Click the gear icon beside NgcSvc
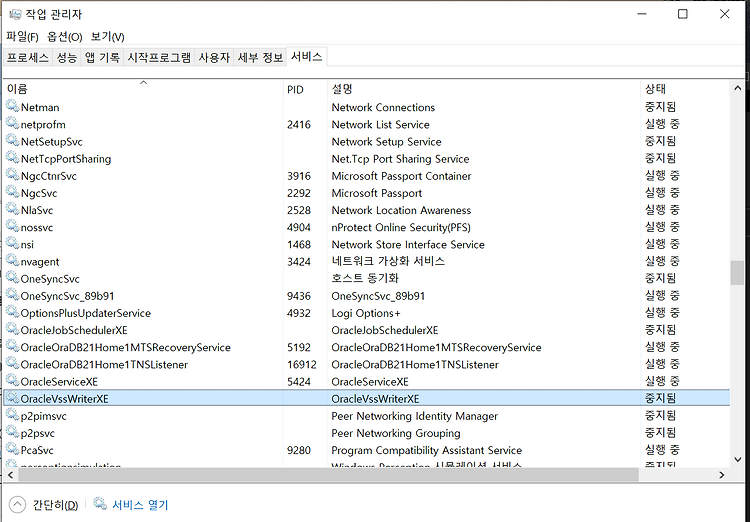 point(12,192)
